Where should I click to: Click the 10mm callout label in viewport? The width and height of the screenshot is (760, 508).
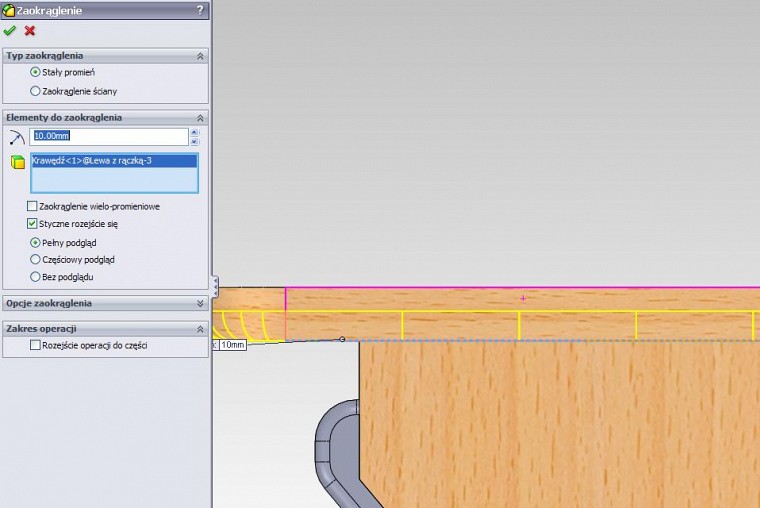pyautogui.click(x=233, y=345)
